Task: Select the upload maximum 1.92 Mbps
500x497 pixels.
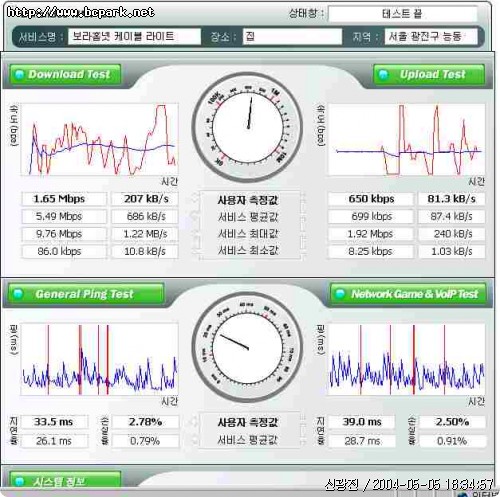Action: [x=371, y=234]
